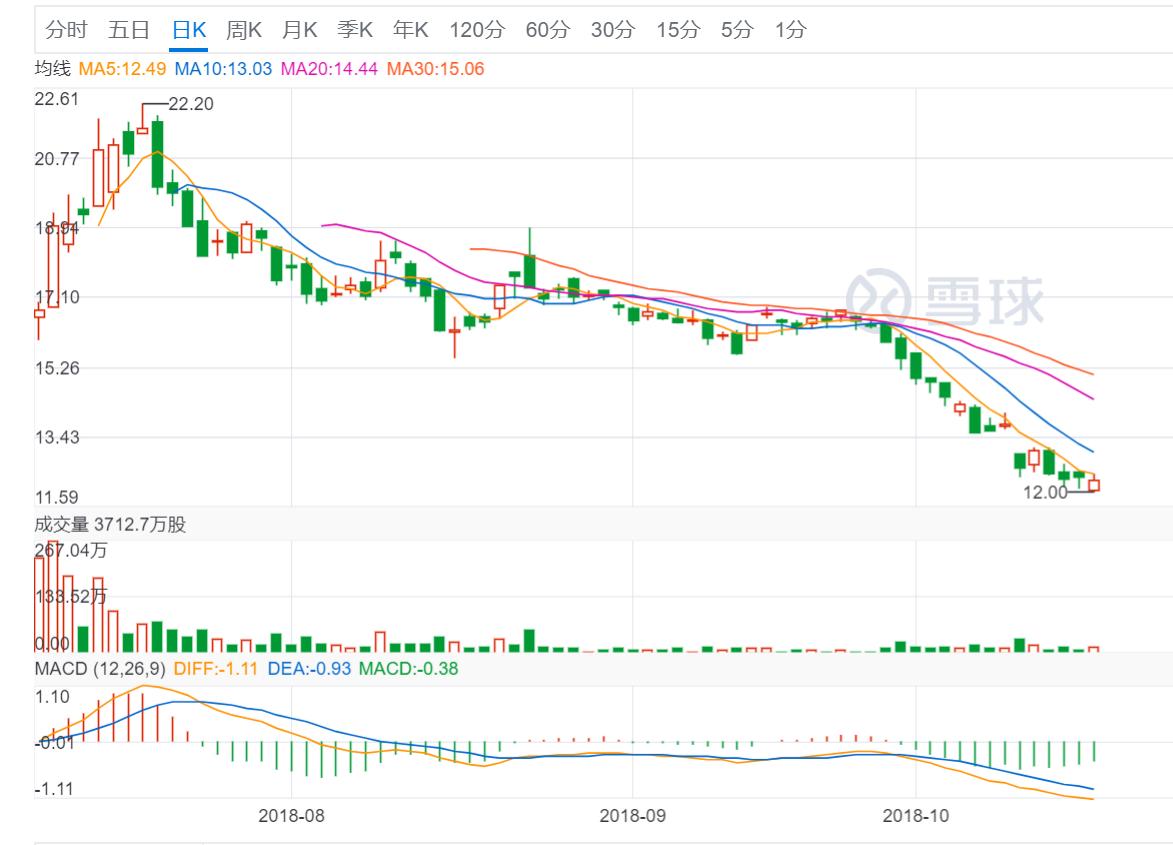Image resolution: width=1173 pixels, height=845 pixels.
Task: Switch to the 1分 interval tab
Action: 790,30
